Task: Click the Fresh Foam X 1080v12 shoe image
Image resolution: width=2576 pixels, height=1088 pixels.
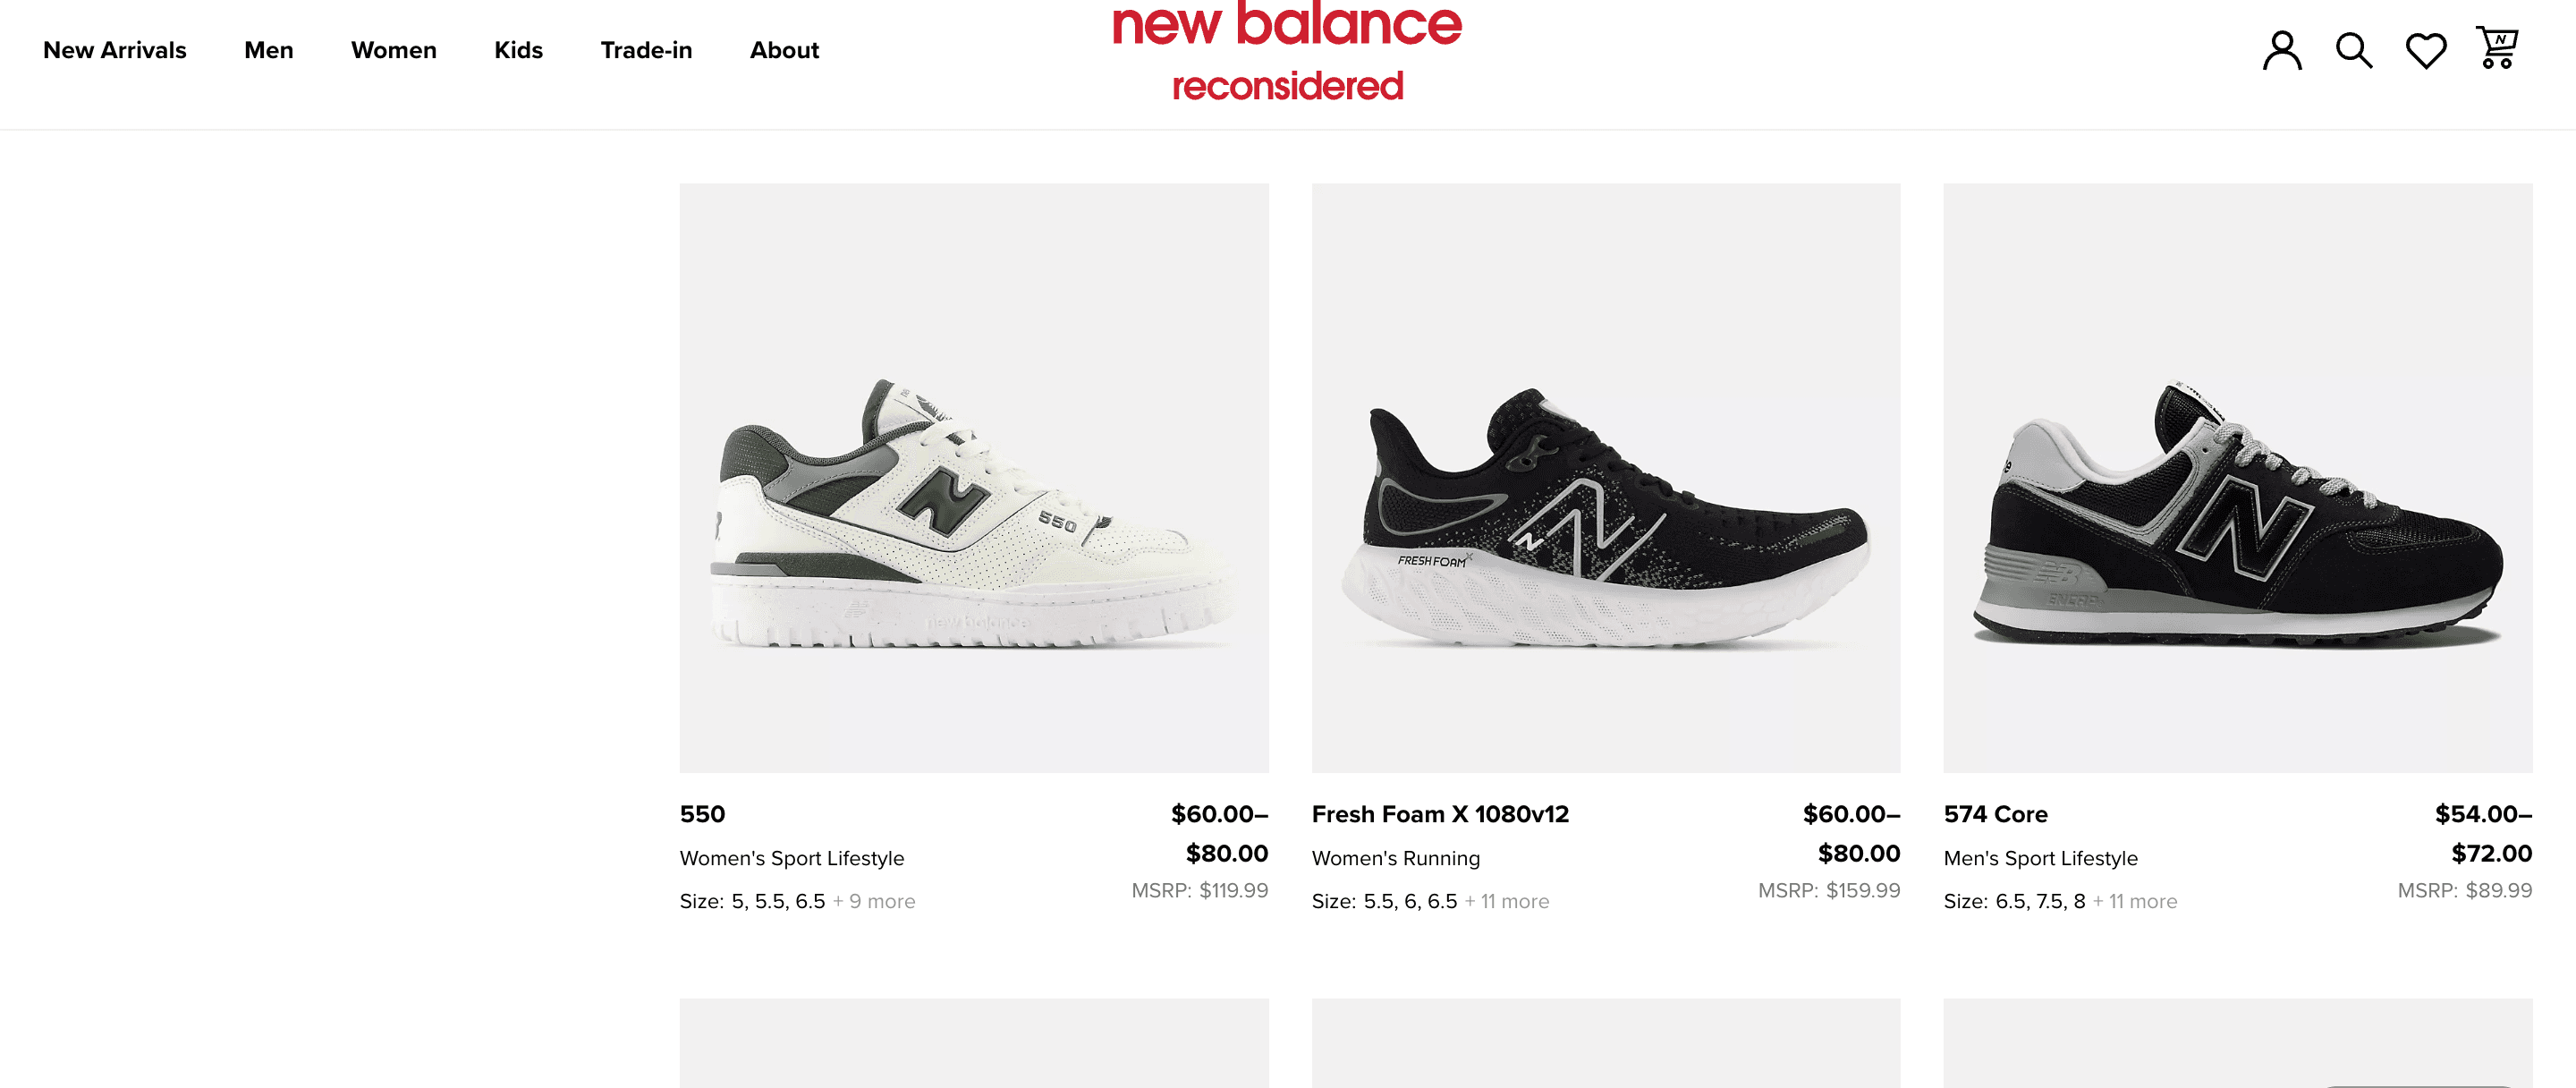Action: tap(1606, 477)
